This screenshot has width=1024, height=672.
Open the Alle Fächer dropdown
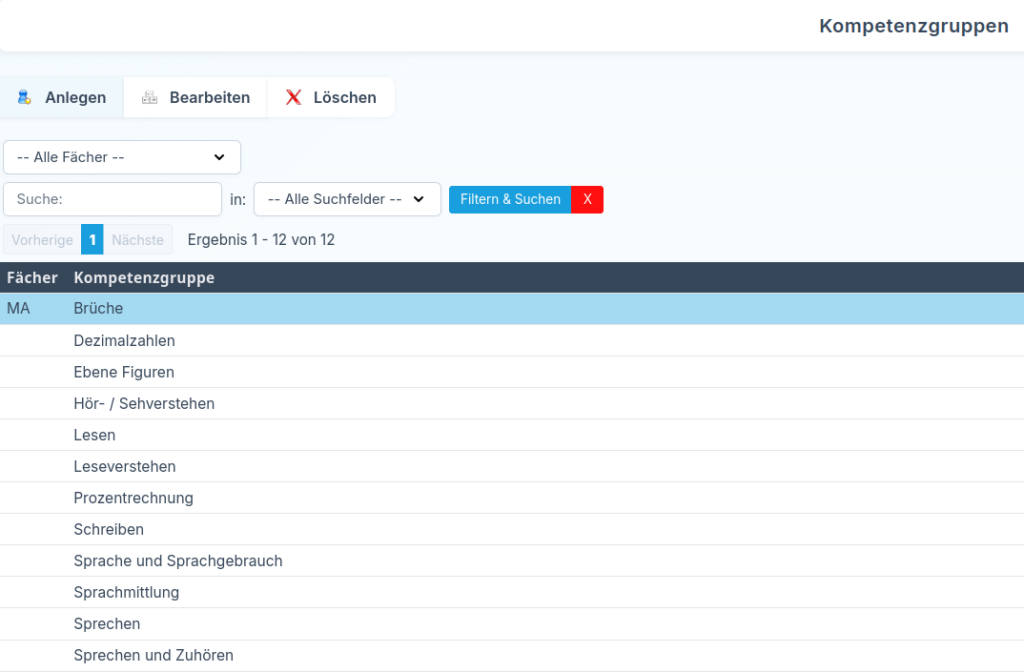pos(122,157)
